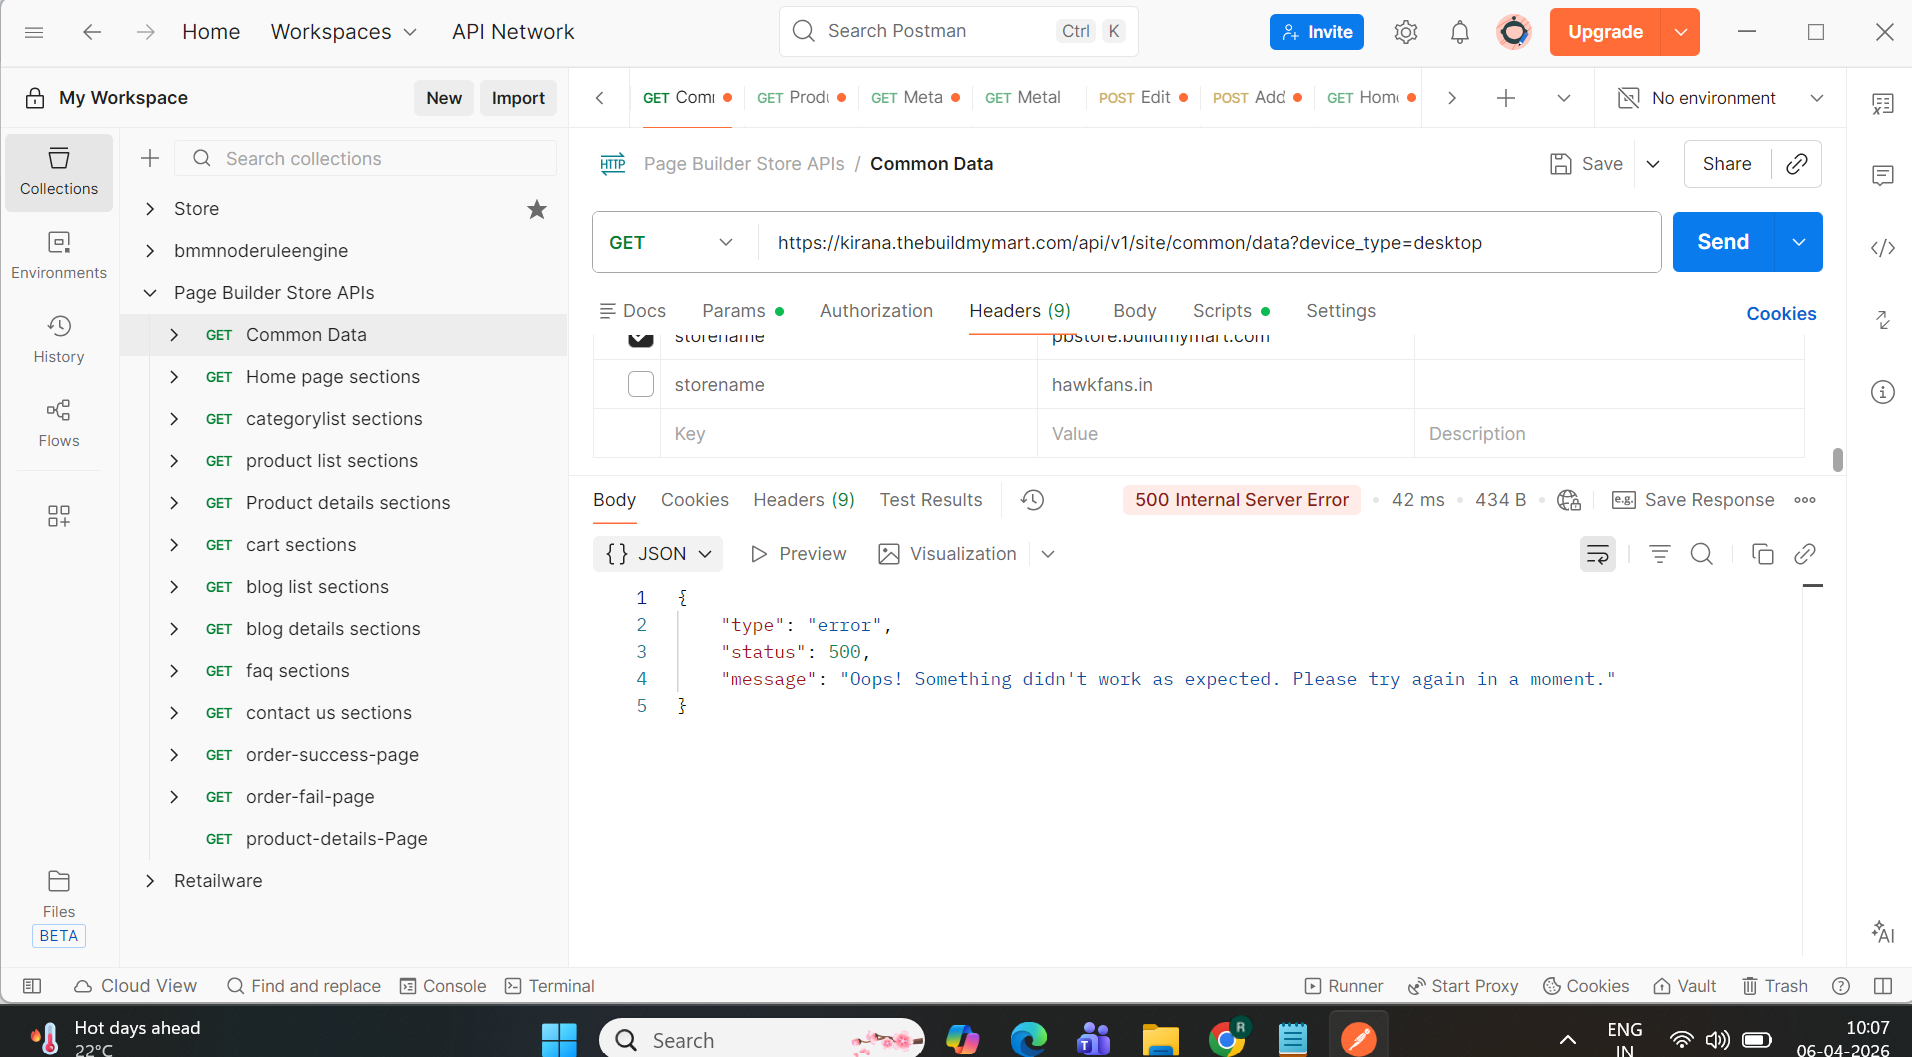This screenshot has height=1057, width=1912.
Task: Open the code snippet panel
Action: click(1883, 248)
